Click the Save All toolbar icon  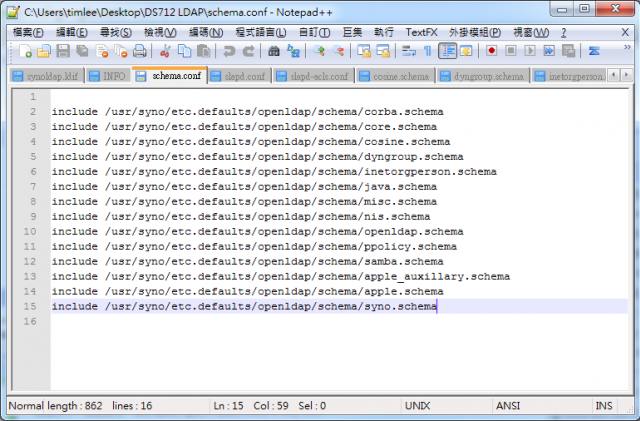click(82, 51)
